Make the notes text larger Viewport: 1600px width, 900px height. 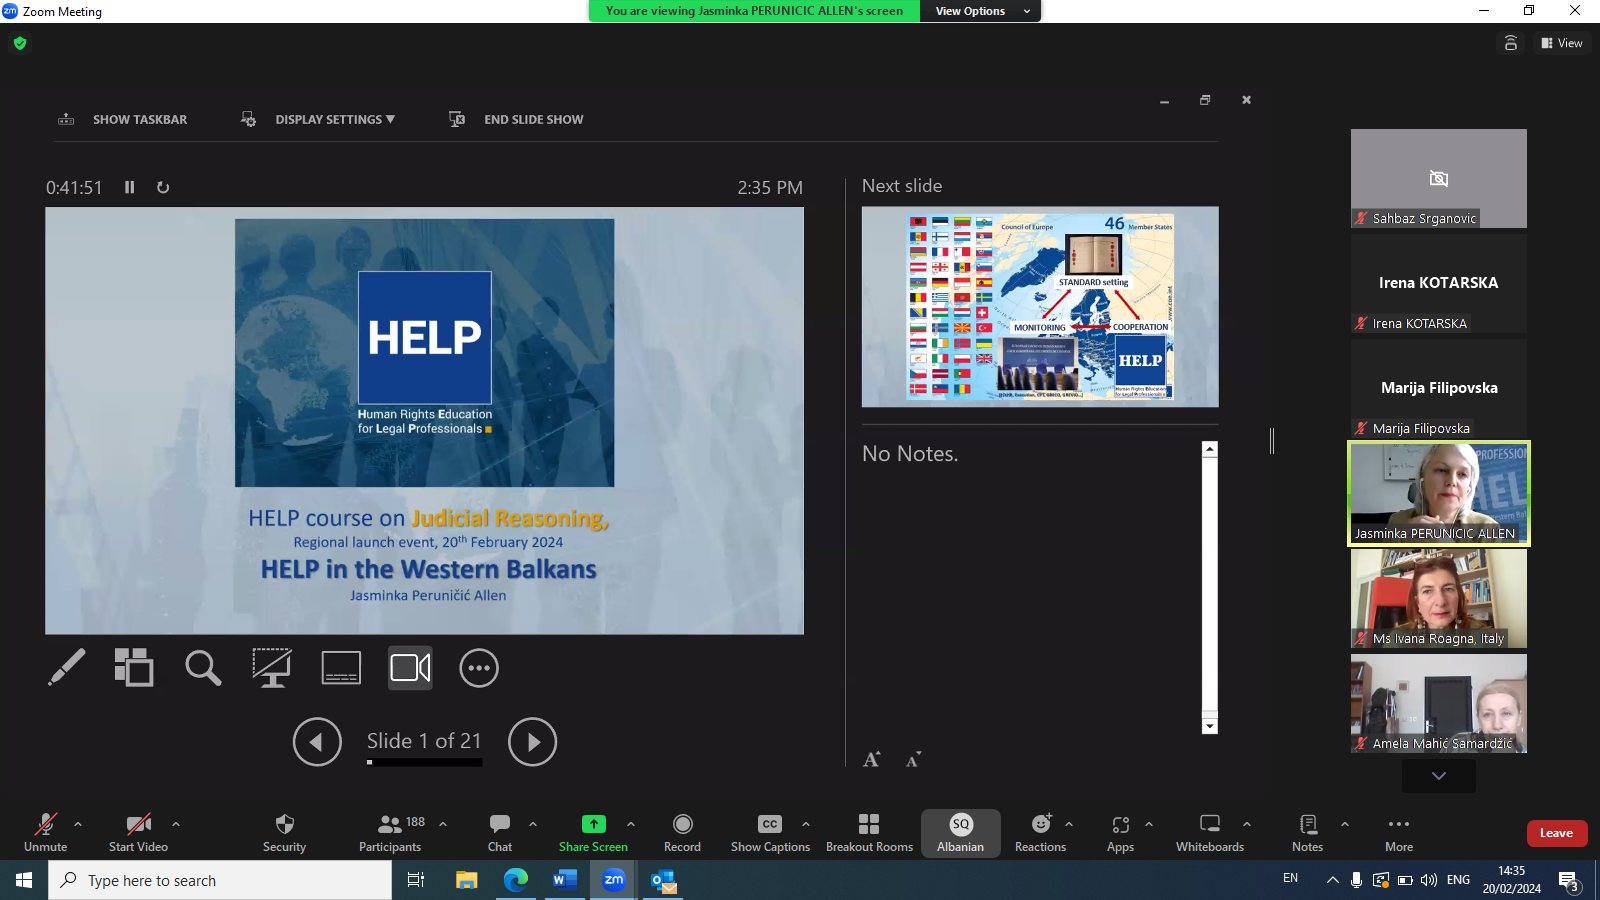pyautogui.click(x=872, y=760)
